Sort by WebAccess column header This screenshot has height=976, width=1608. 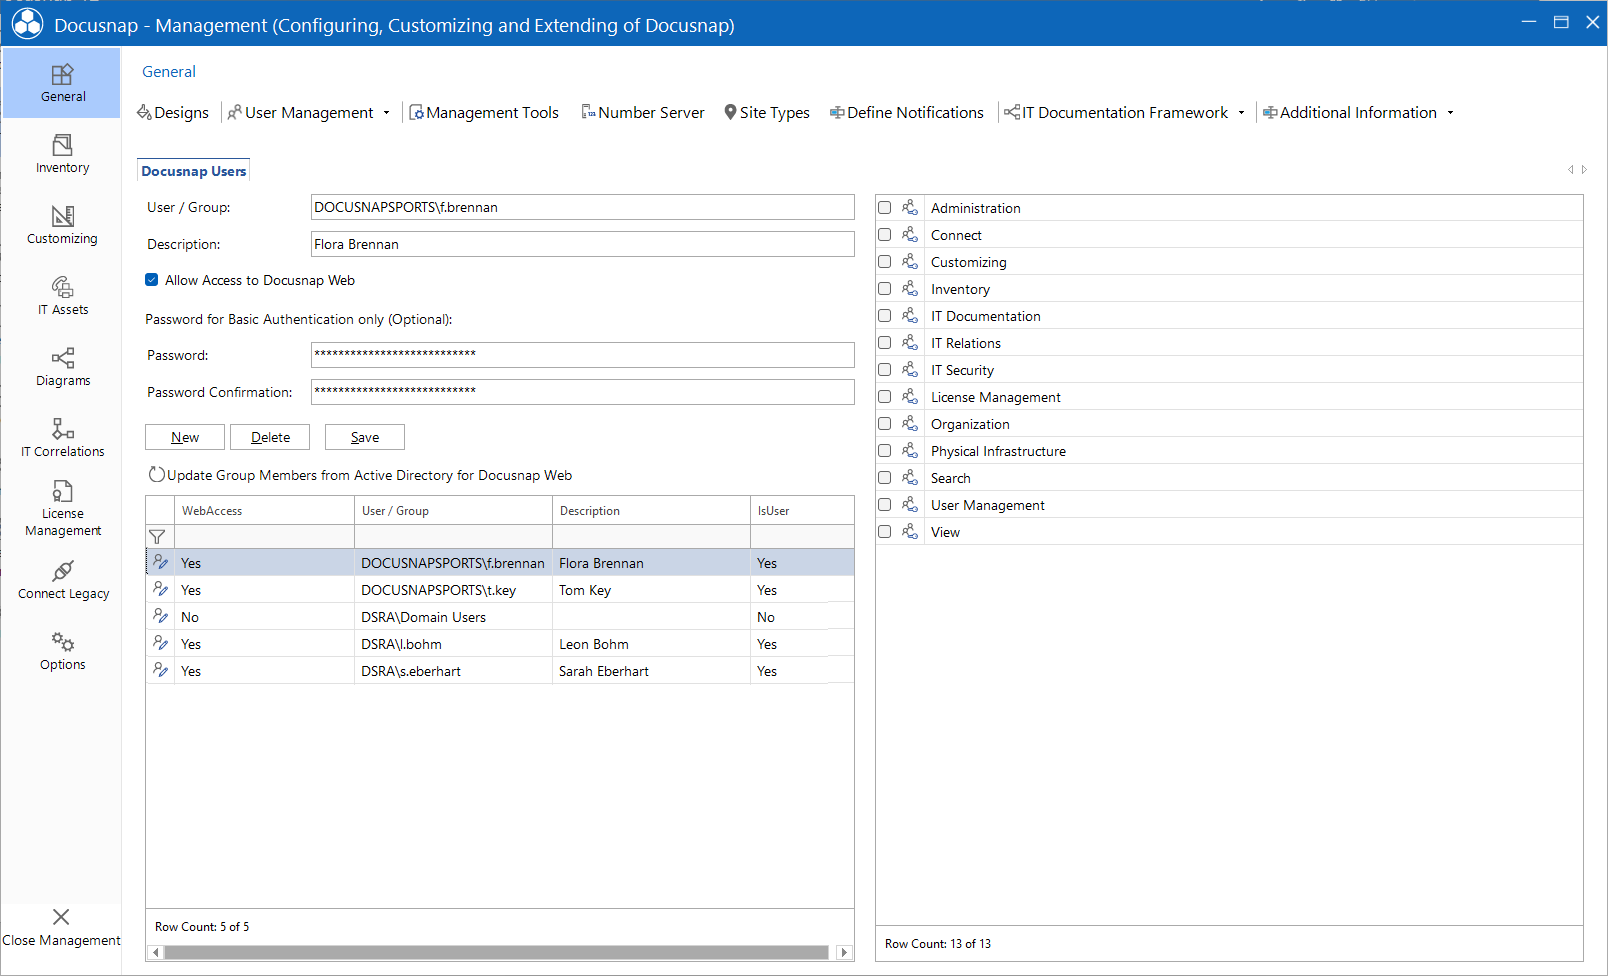click(x=264, y=511)
